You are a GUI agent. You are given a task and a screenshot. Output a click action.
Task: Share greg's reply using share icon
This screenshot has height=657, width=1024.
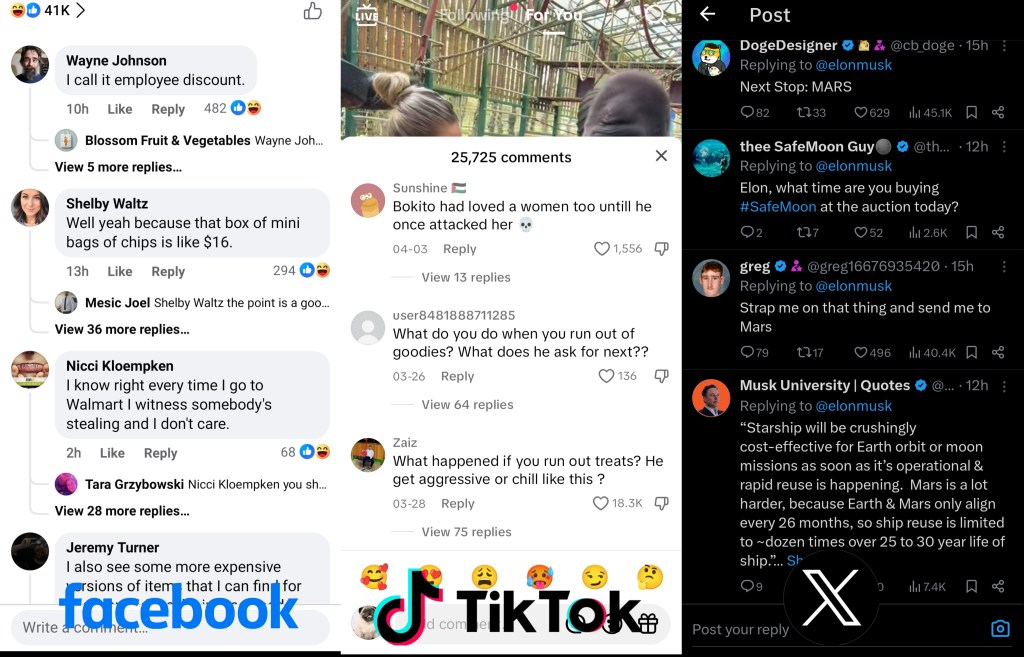point(998,353)
